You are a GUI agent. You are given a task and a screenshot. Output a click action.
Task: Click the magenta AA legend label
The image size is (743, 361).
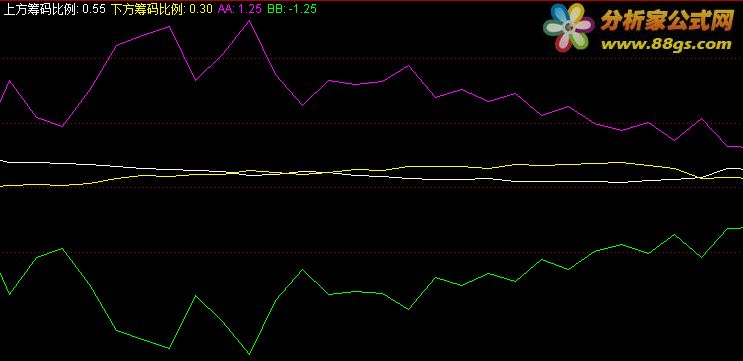coord(225,9)
